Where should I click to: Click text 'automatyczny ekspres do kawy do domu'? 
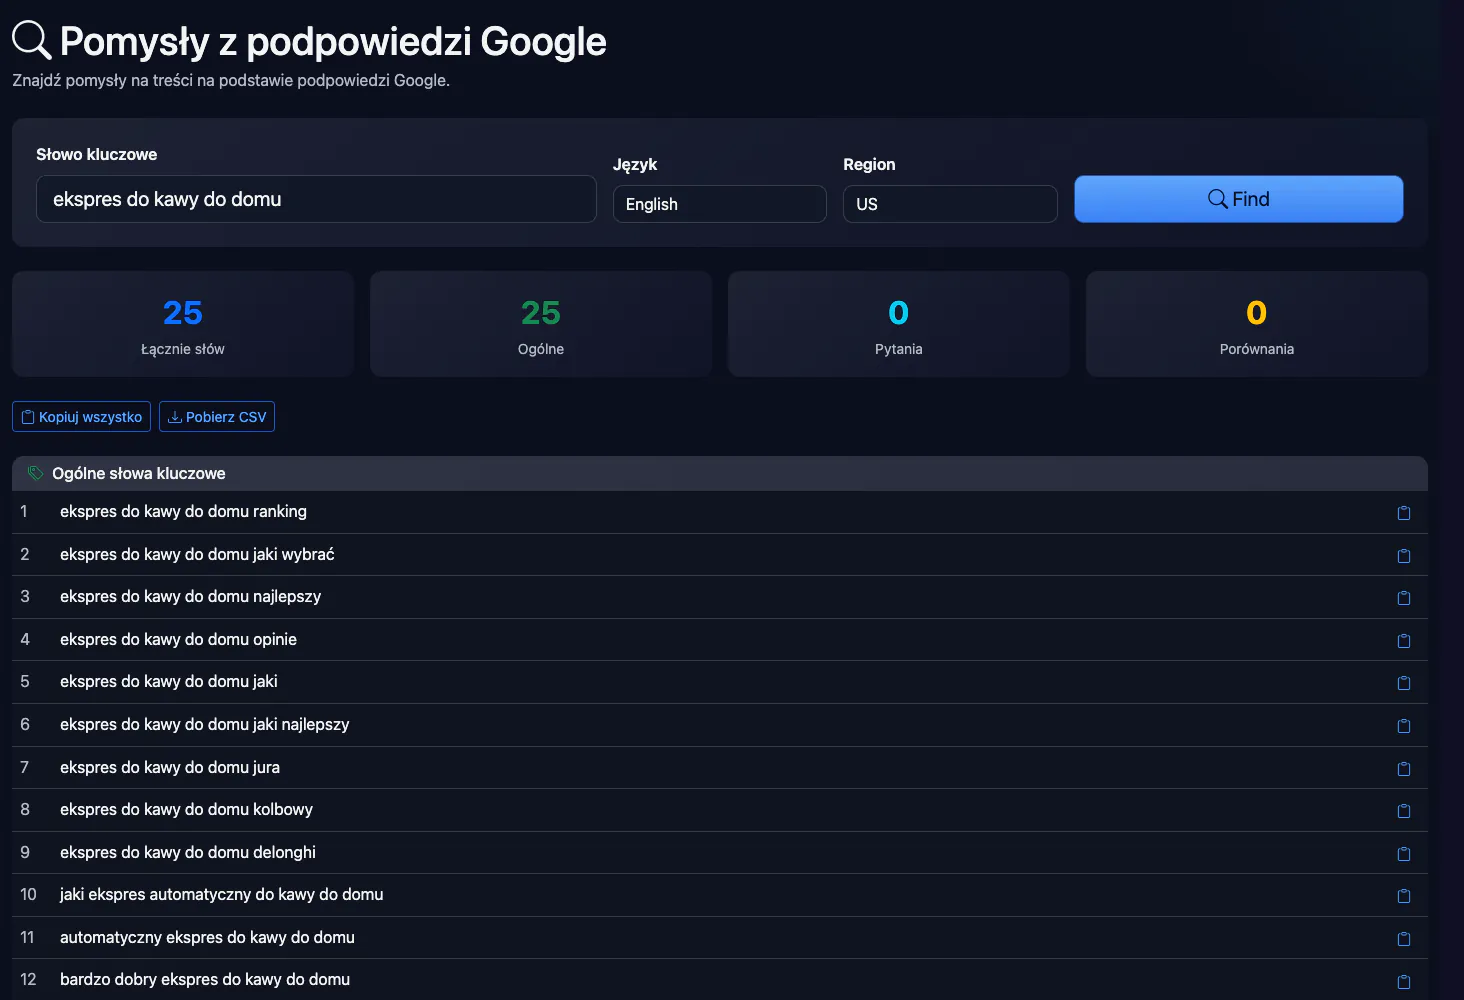click(x=207, y=937)
